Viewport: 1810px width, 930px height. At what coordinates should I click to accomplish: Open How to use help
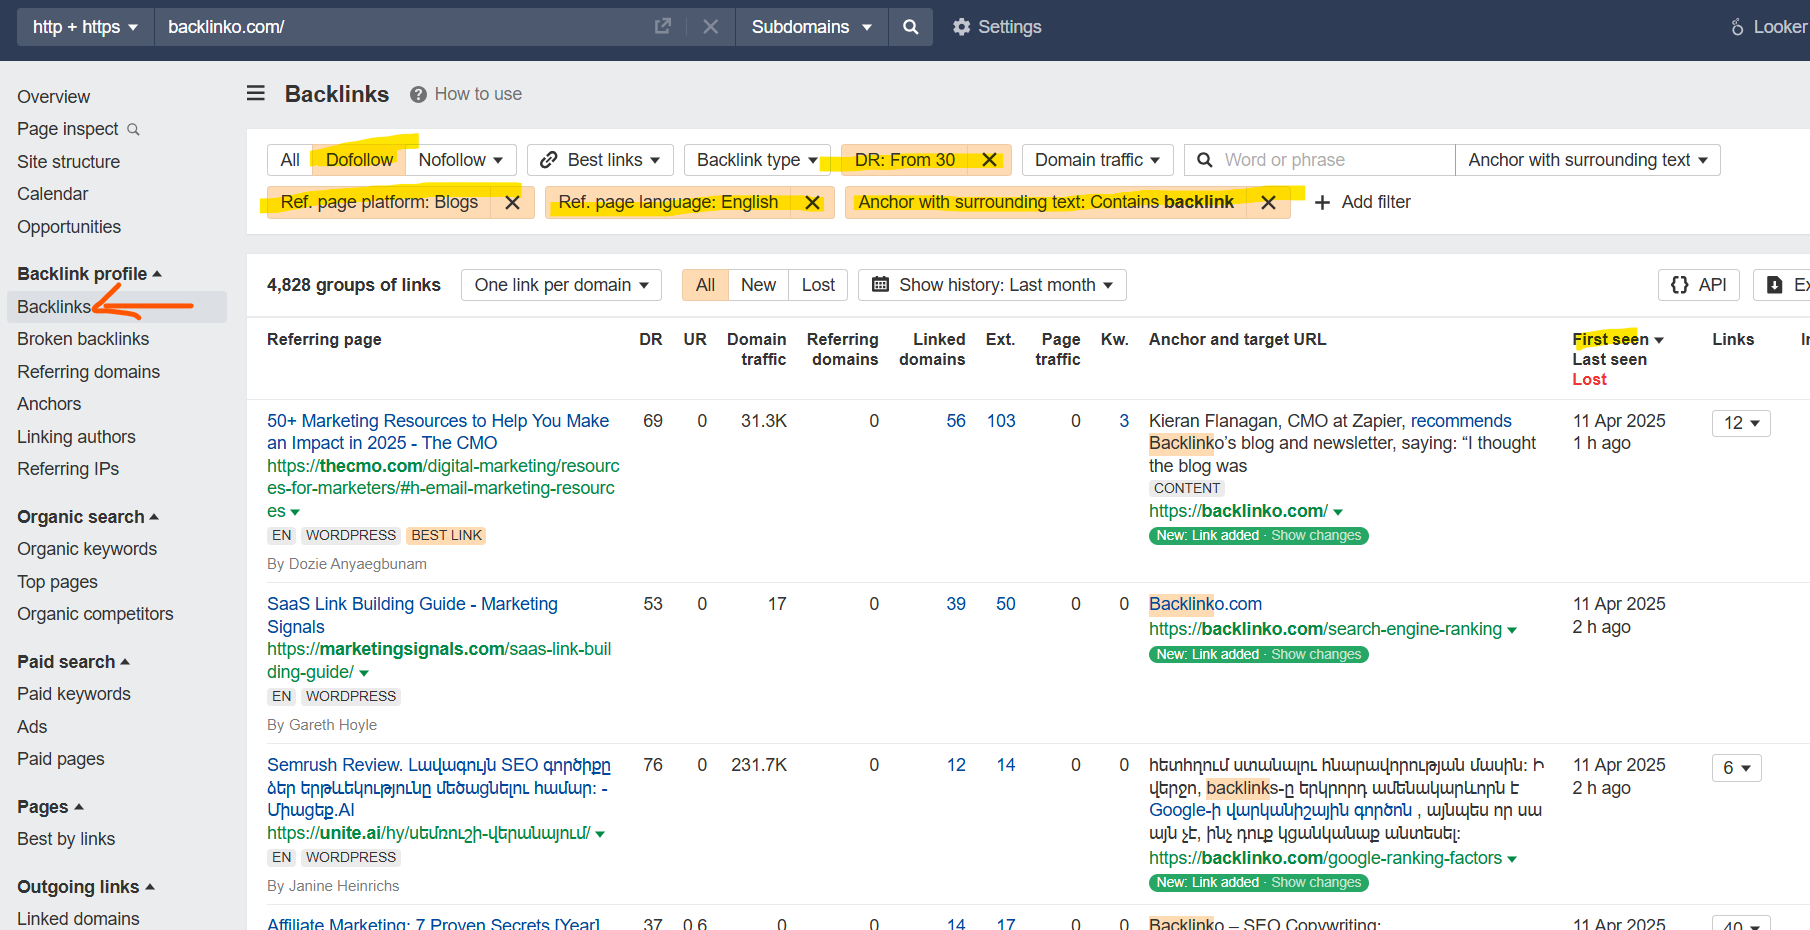[x=466, y=94]
